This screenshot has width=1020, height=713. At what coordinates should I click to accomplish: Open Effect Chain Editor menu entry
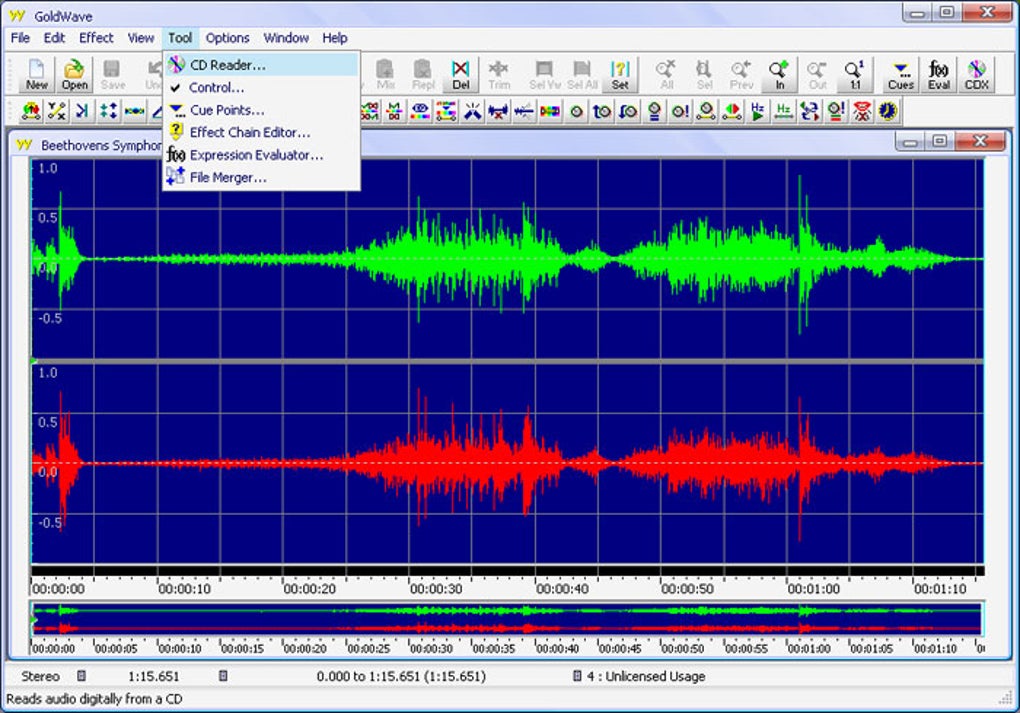pos(250,132)
